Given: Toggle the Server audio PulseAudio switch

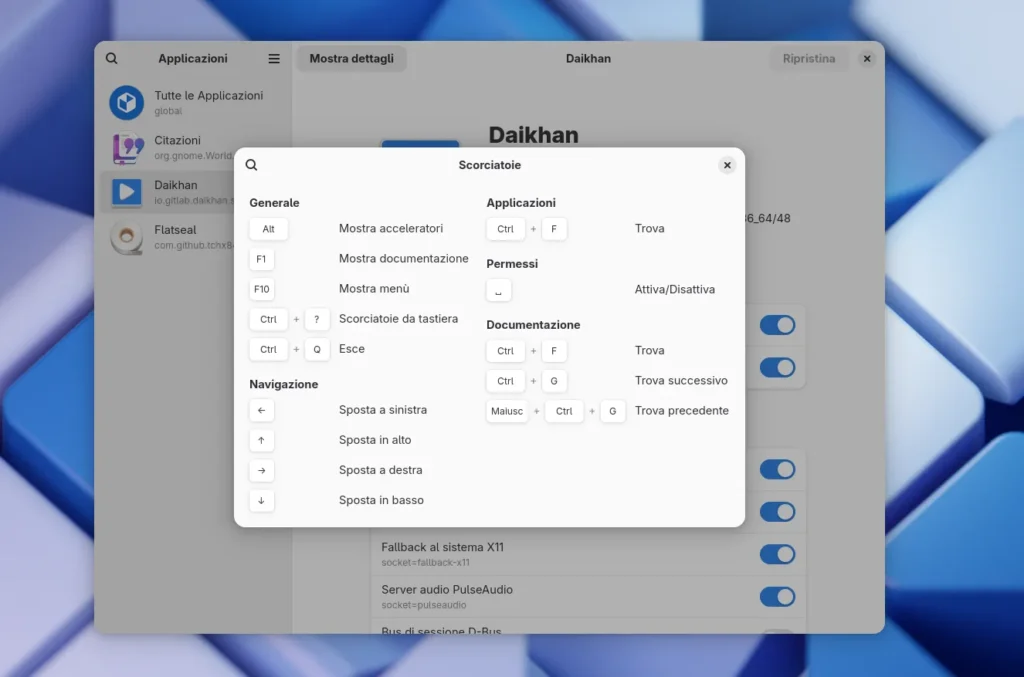Looking at the screenshot, I should (777, 597).
